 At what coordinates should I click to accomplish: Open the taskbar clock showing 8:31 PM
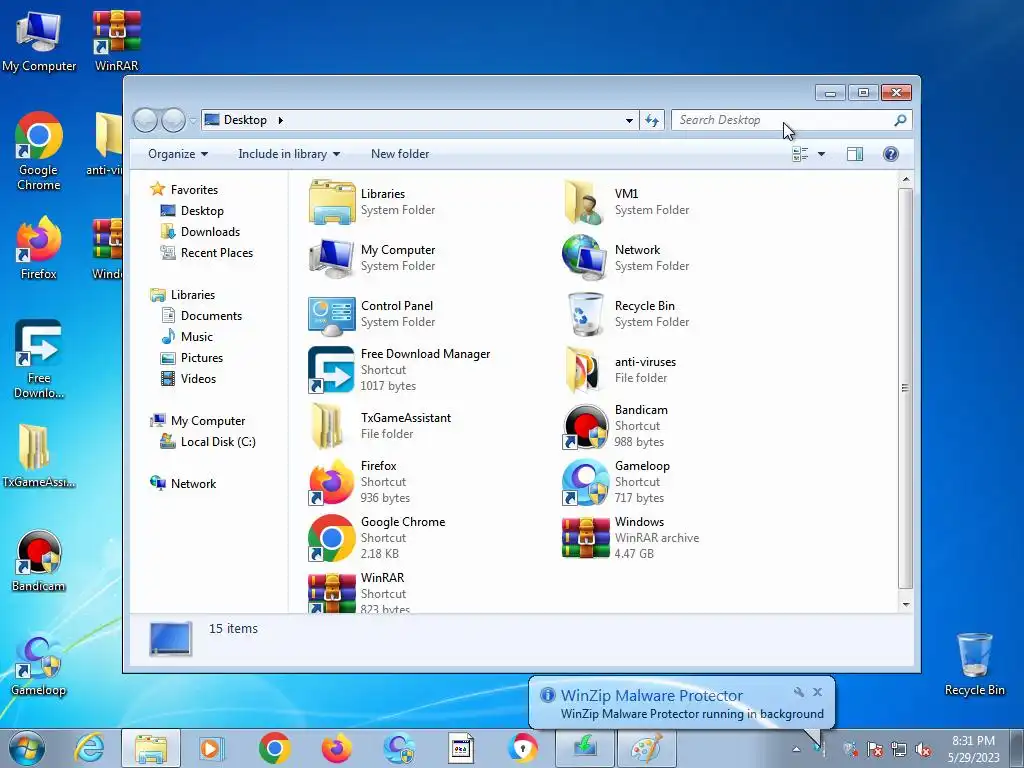[973, 749]
